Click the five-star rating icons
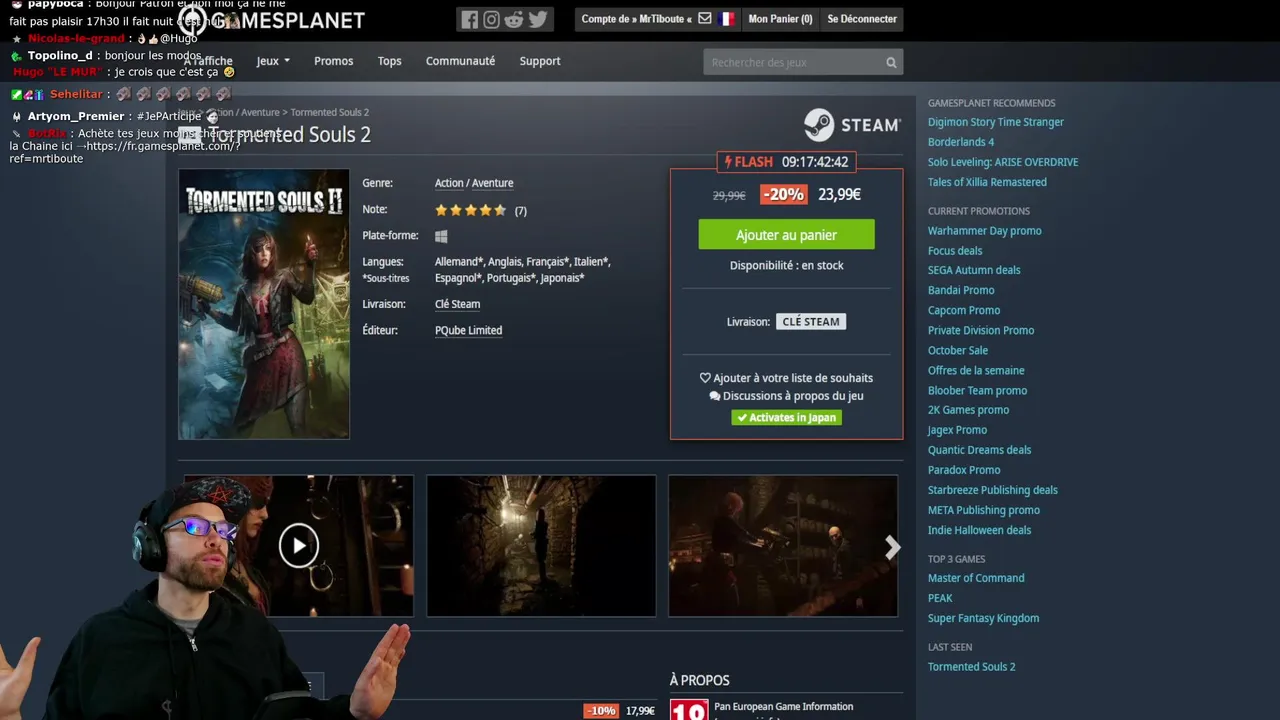 pyautogui.click(x=471, y=210)
